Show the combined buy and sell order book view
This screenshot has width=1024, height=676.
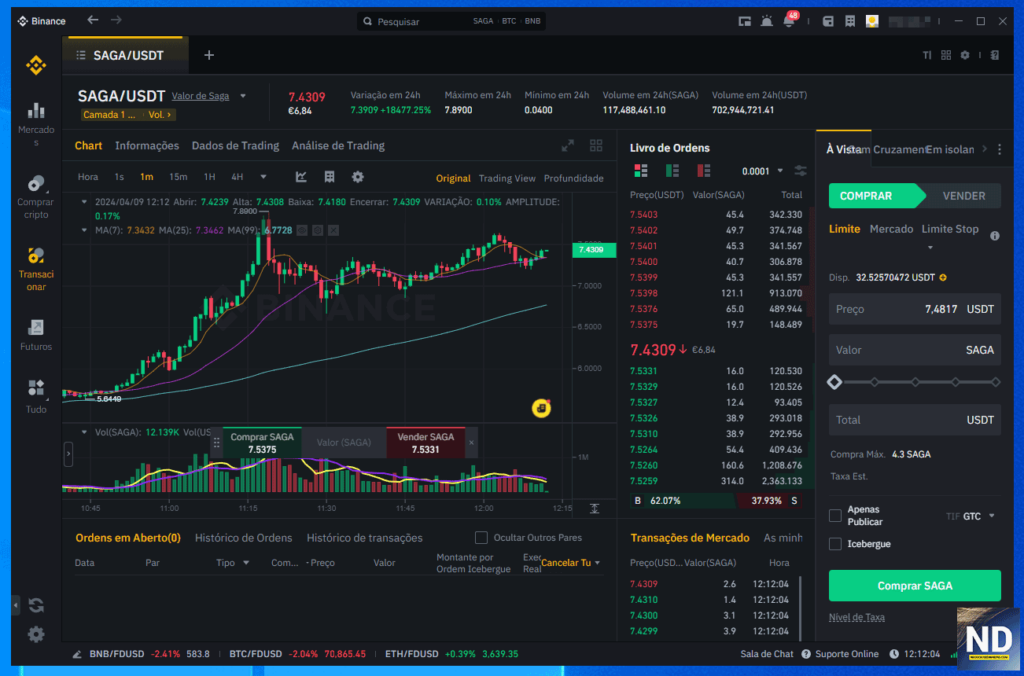641,171
